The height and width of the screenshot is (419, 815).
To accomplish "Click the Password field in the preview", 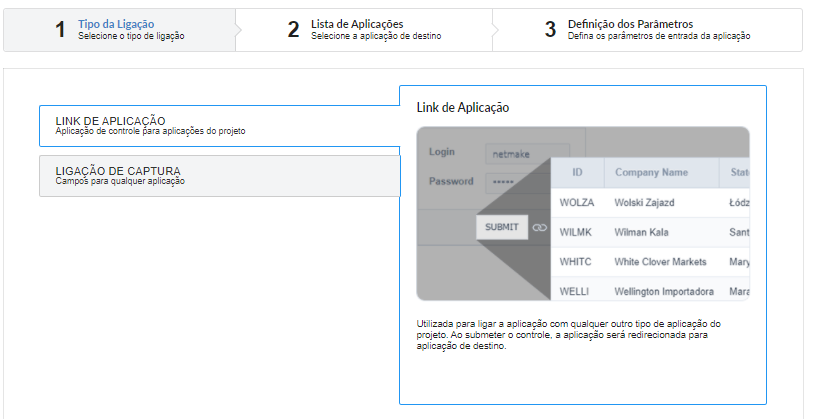I will click(x=518, y=182).
